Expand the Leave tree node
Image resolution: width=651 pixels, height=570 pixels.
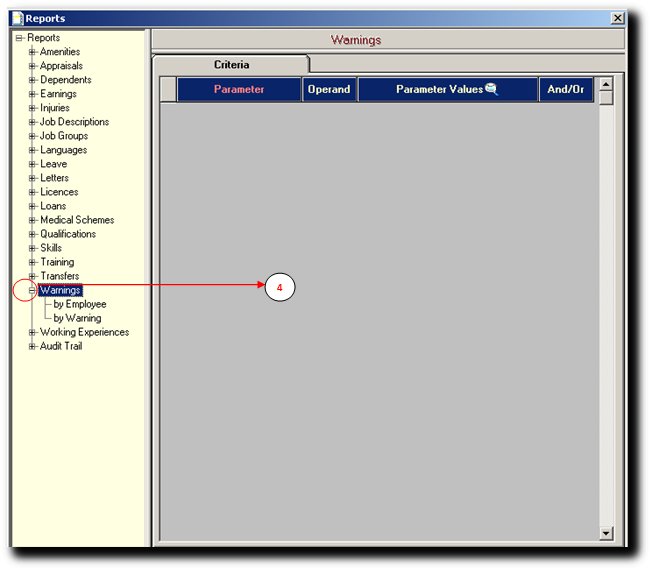(32, 164)
